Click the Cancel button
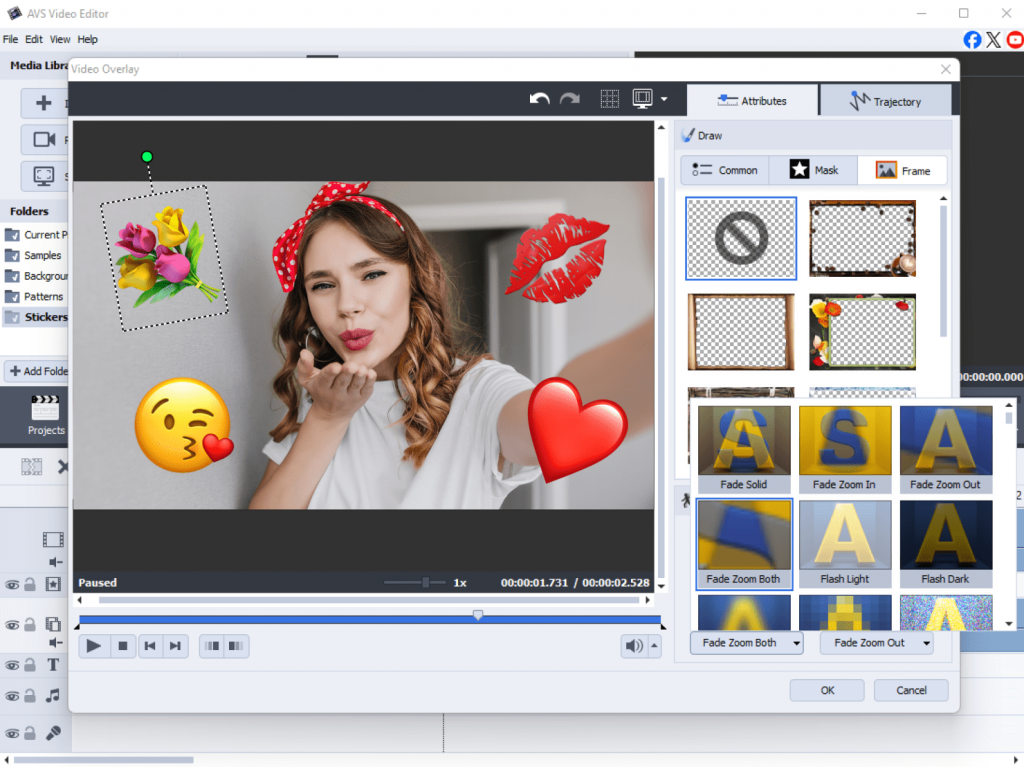 pos(911,690)
